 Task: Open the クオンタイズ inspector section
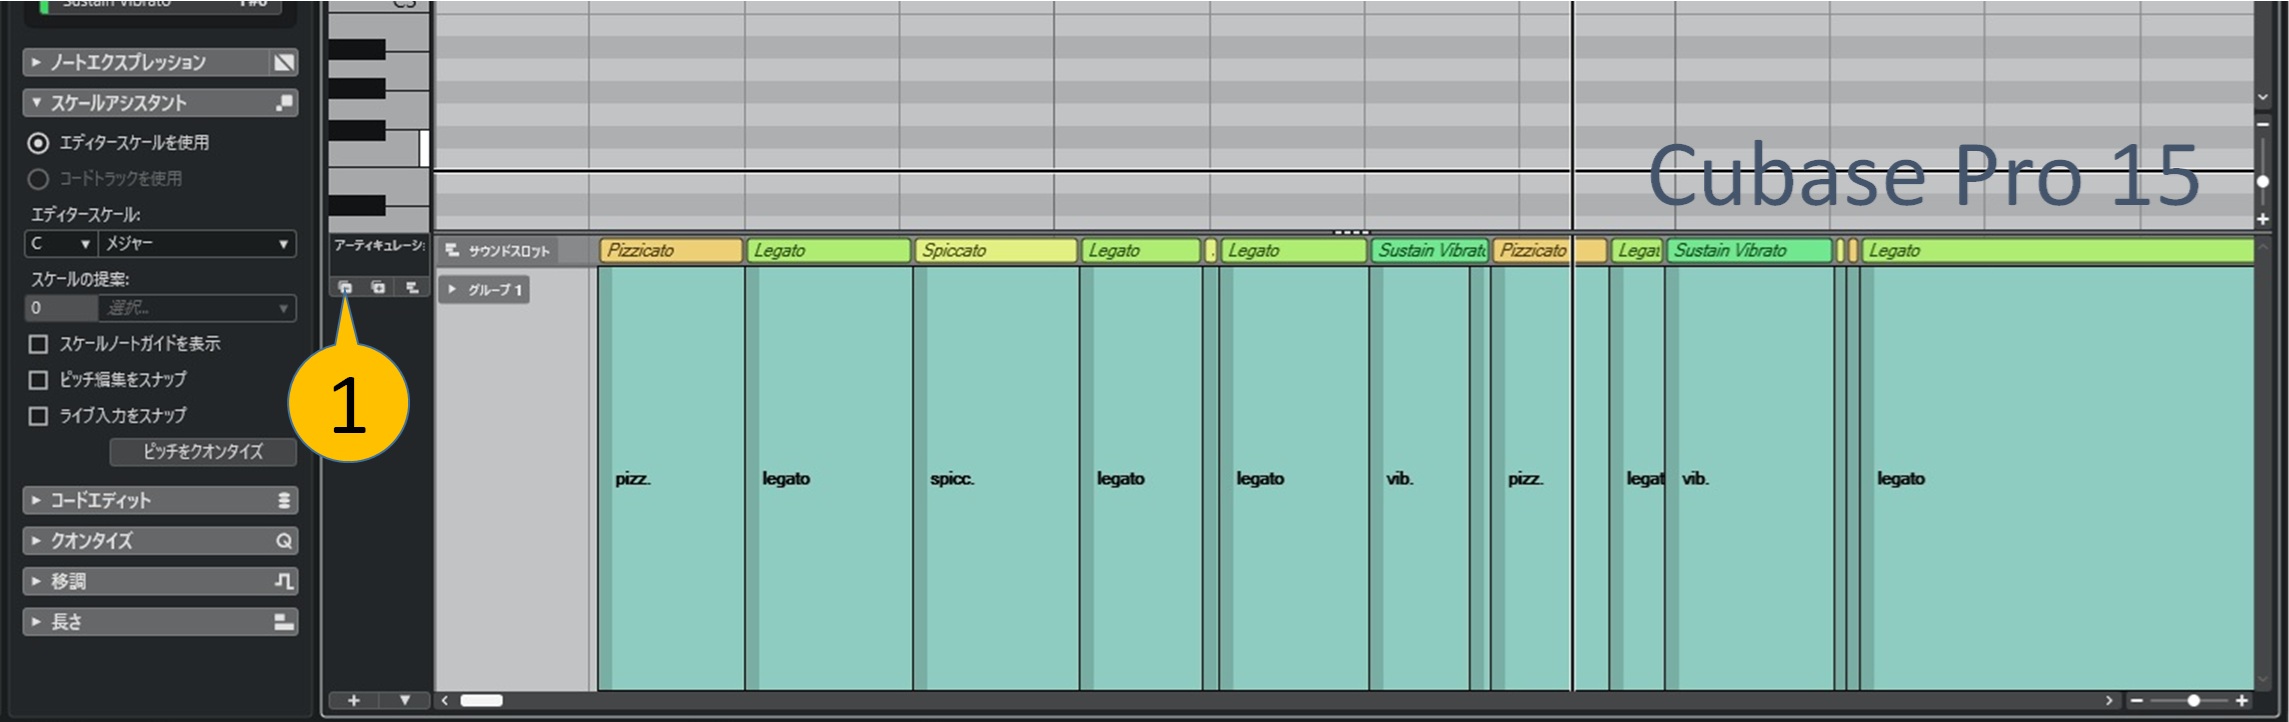pyautogui.click(x=37, y=541)
